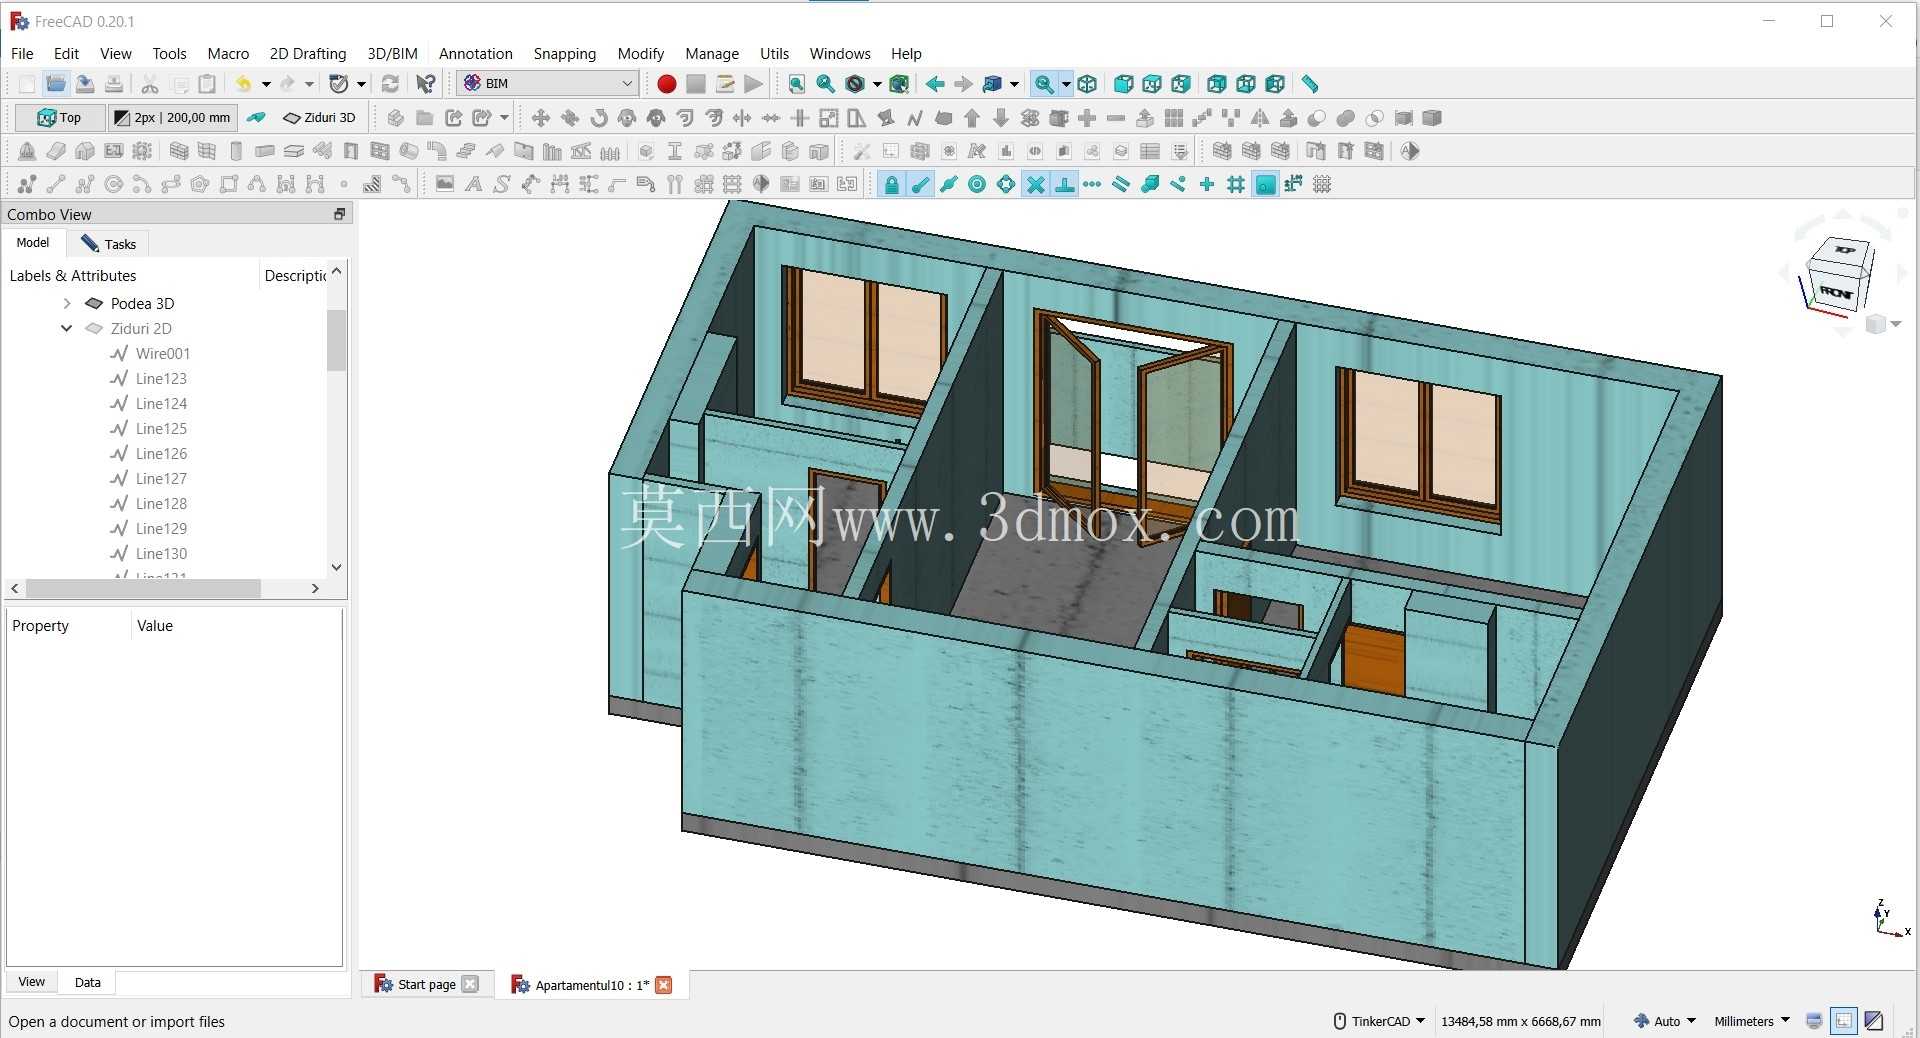This screenshot has width=1920, height=1038.
Task: Click the Circle drawing tool icon
Action: [x=114, y=184]
